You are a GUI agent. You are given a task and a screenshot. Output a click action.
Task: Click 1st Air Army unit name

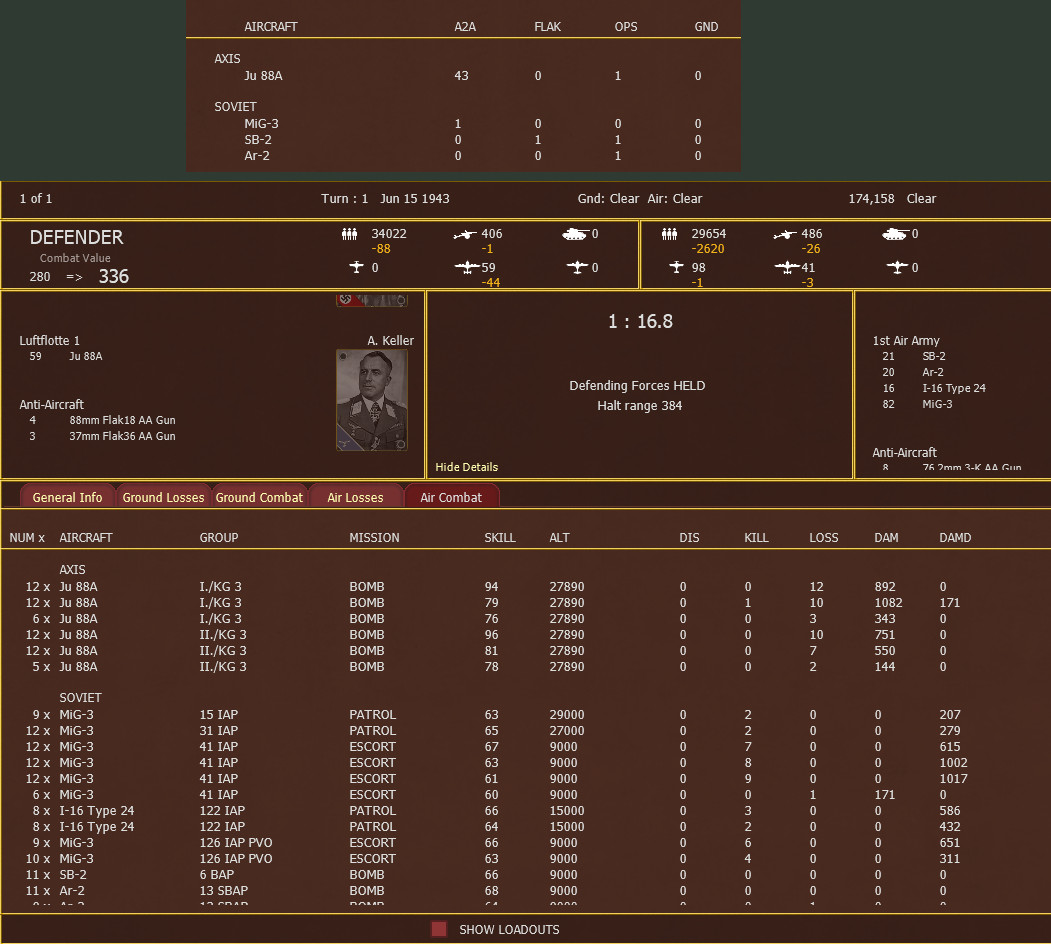pyautogui.click(x=906, y=341)
